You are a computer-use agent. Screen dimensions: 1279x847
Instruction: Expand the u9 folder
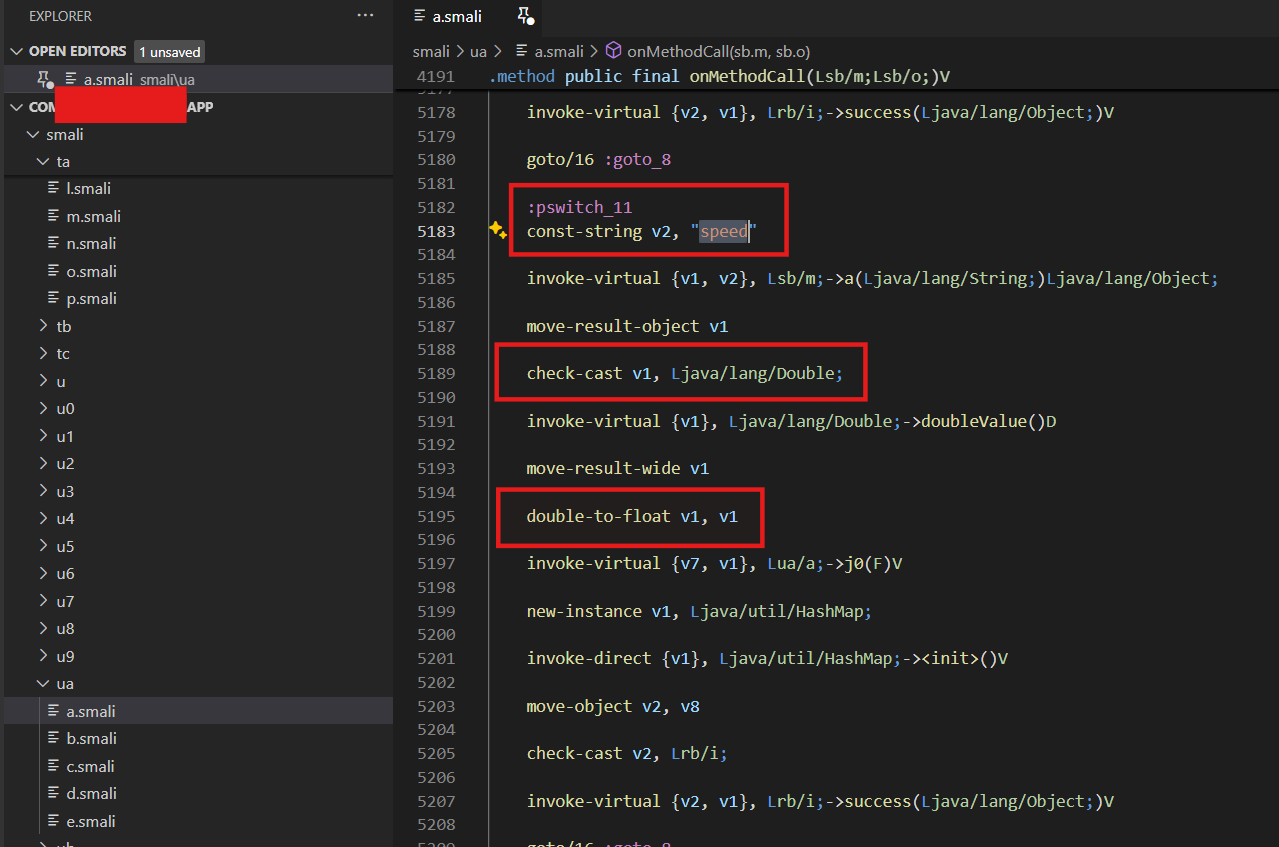pyautogui.click(x=43, y=656)
